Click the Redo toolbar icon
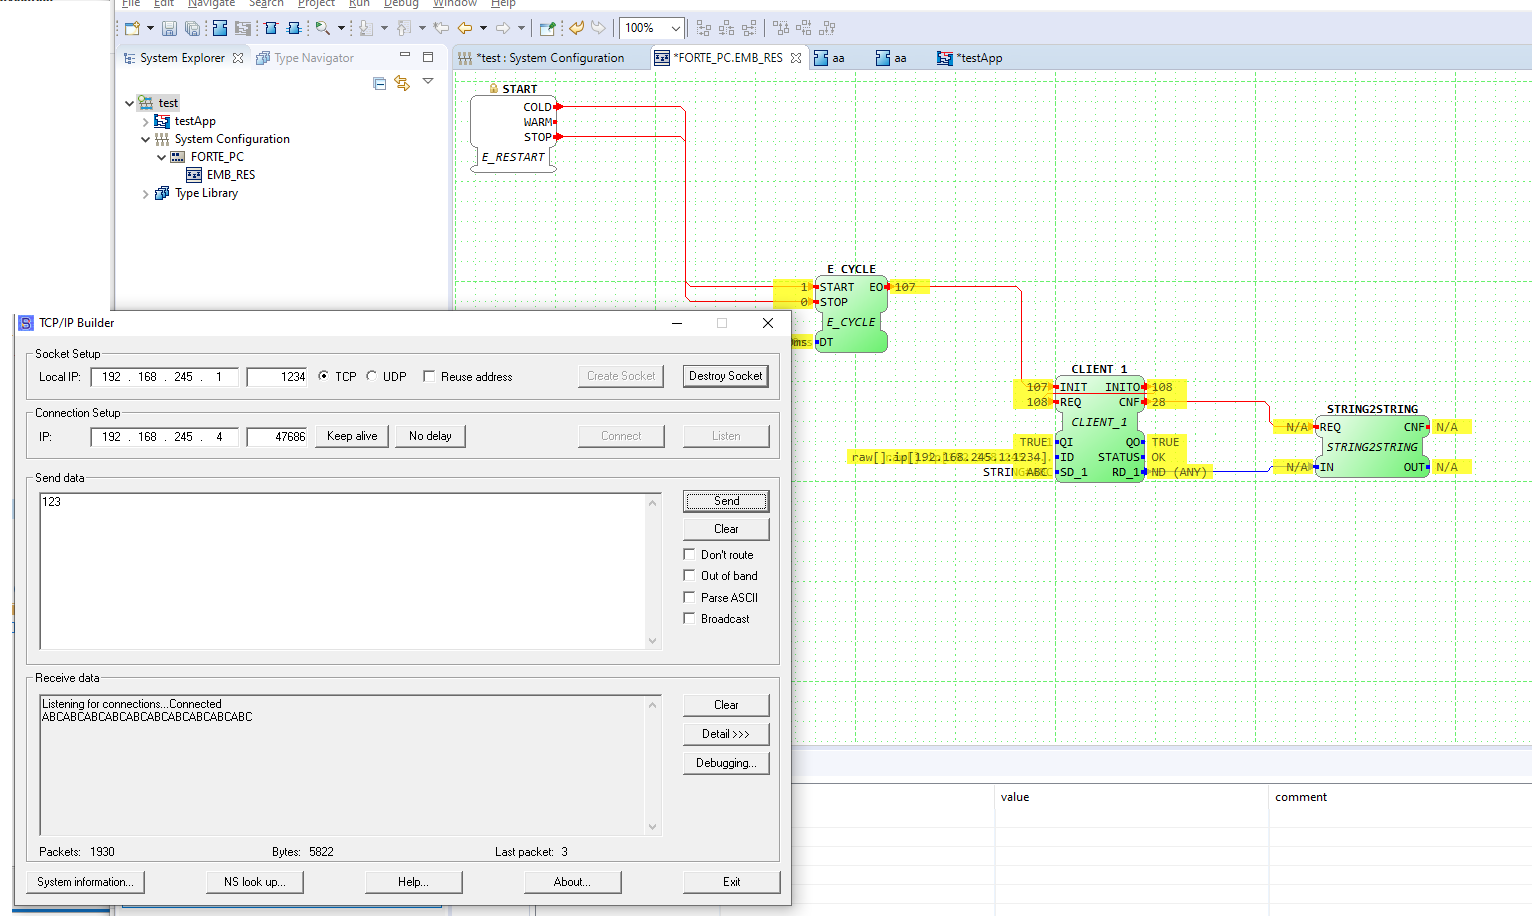The width and height of the screenshot is (1532, 916). (598, 28)
